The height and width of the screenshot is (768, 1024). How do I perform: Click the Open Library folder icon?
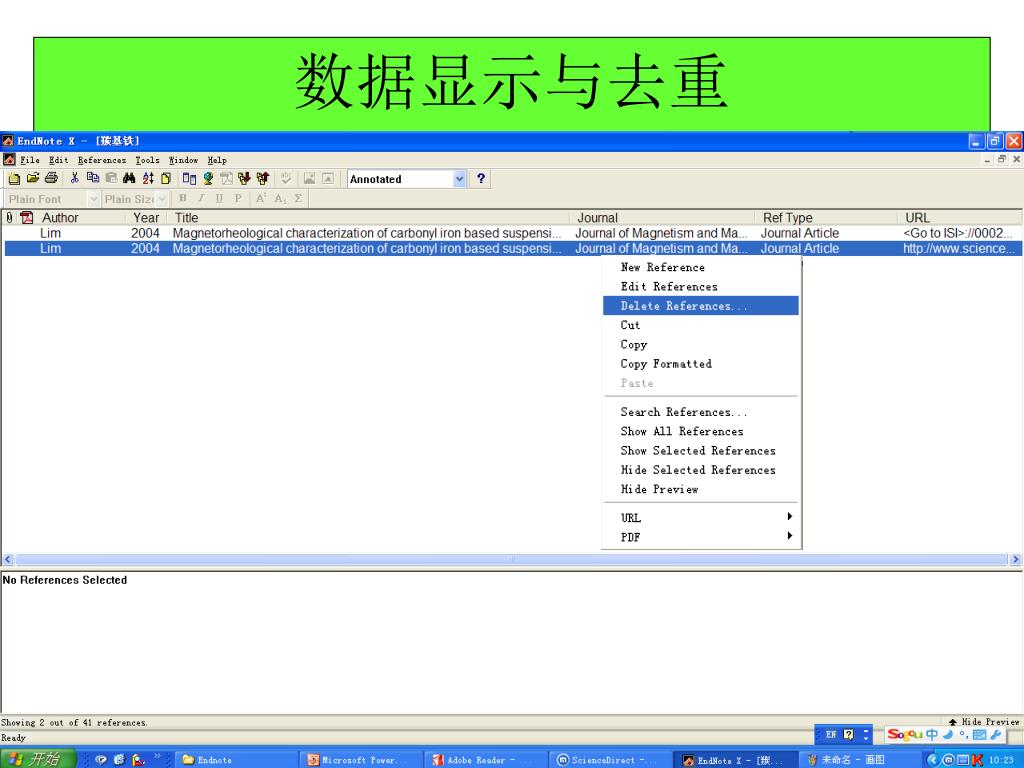(33, 178)
